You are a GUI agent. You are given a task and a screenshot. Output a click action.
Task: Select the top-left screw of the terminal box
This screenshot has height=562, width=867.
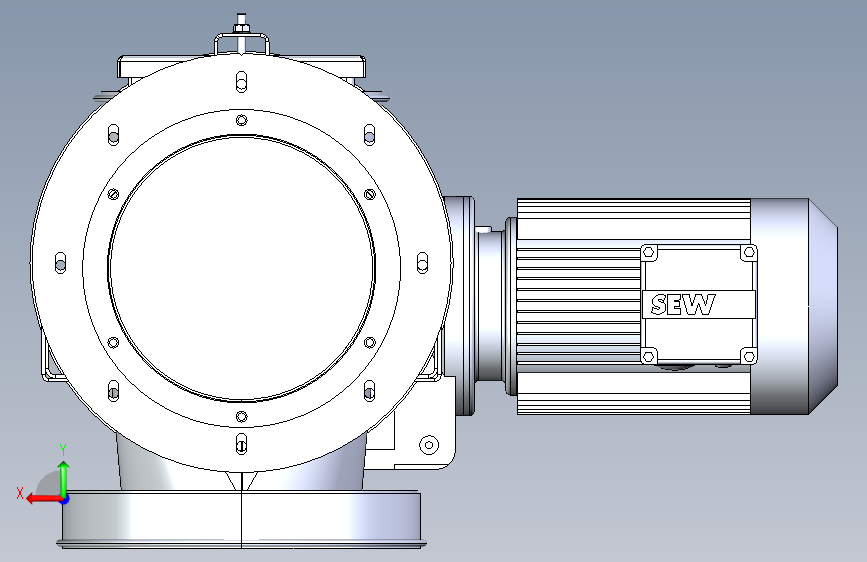[649, 253]
